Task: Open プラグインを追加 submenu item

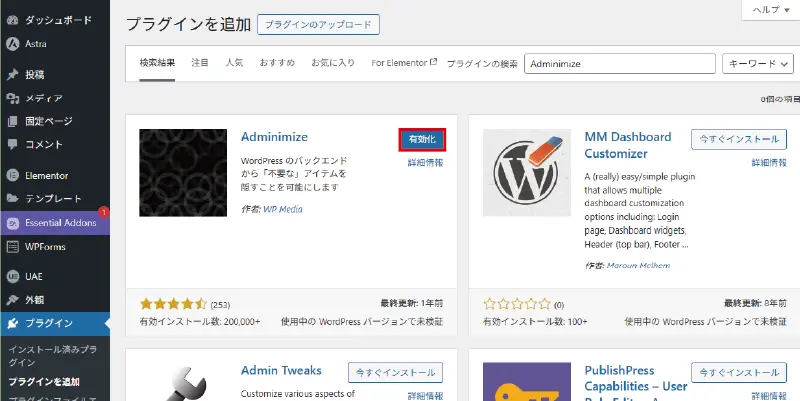Action: [x=44, y=382]
